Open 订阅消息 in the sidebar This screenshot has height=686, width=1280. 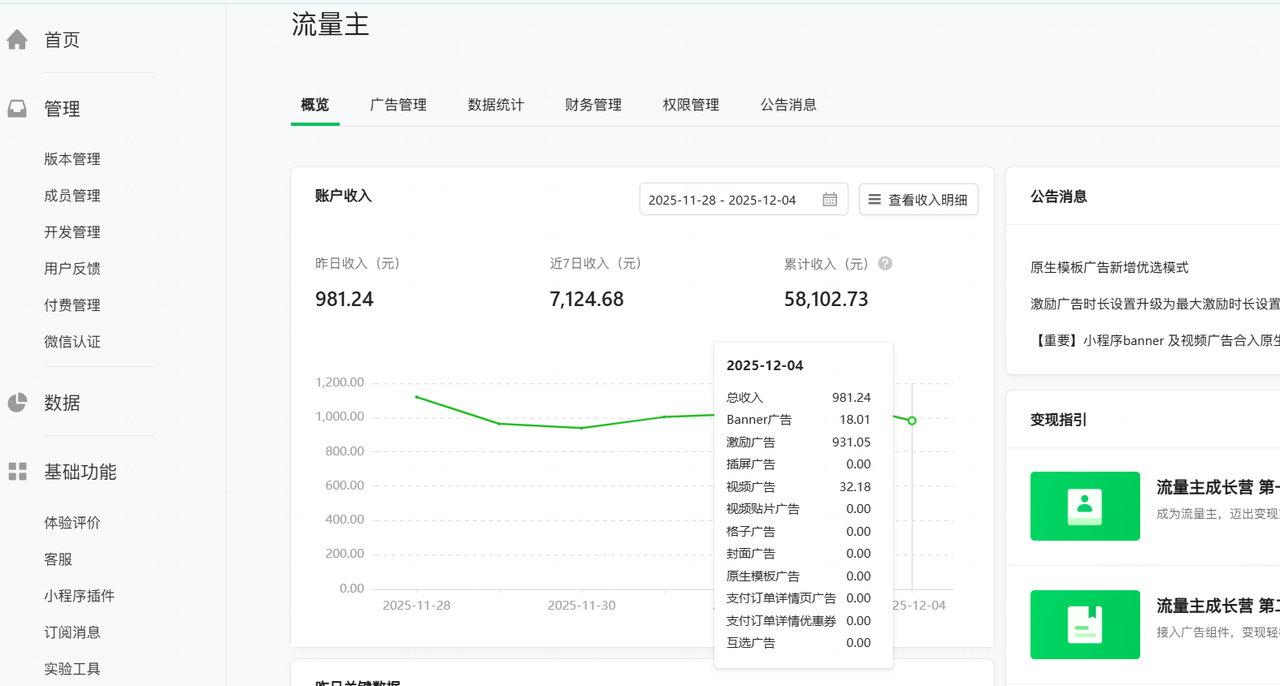click(x=72, y=633)
